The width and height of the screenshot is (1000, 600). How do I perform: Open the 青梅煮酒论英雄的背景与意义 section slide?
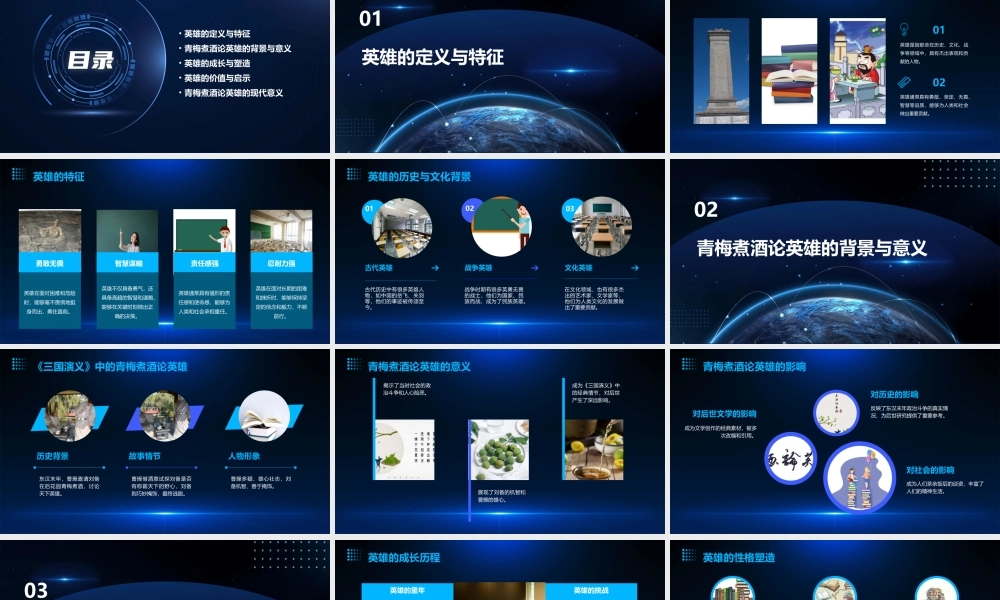(x=835, y=251)
